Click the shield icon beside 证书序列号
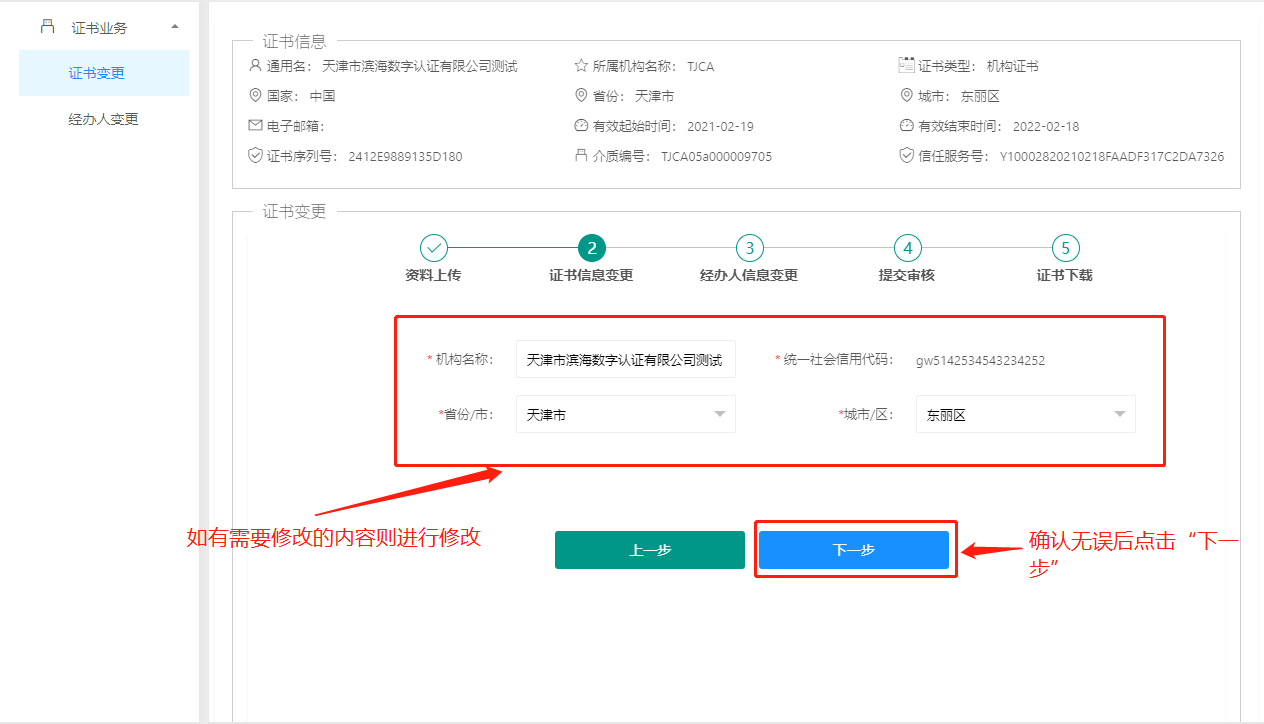This screenshot has height=724, width=1264. click(x=255, y=156)
